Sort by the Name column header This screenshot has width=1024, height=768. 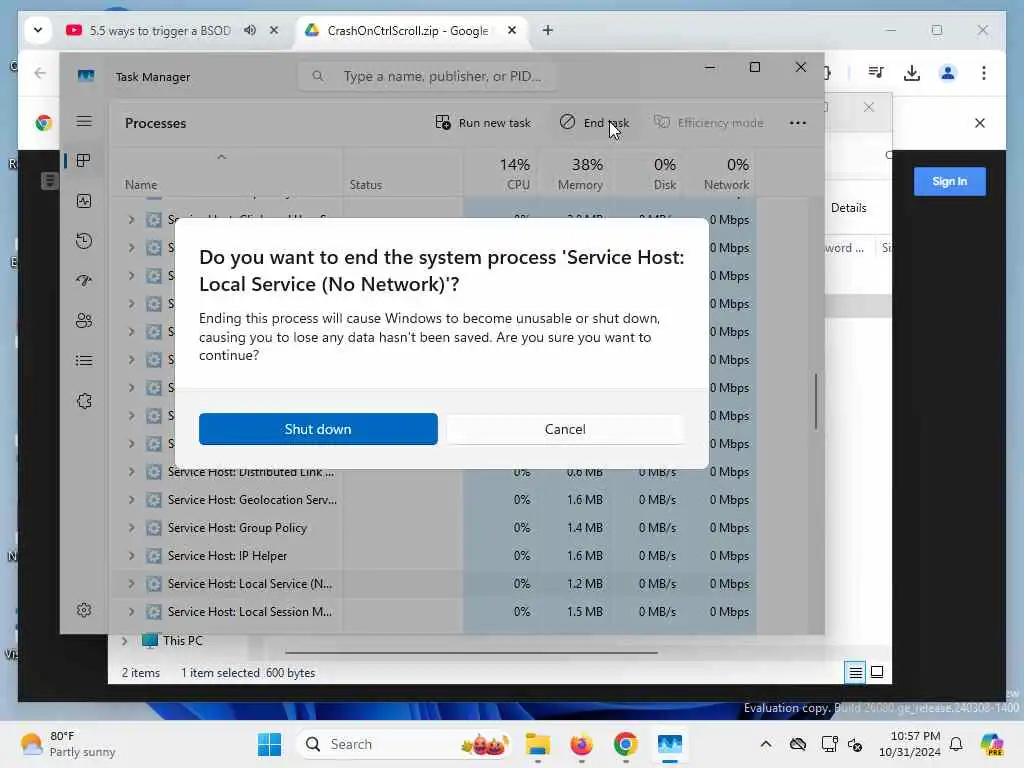tap(226, 173)
